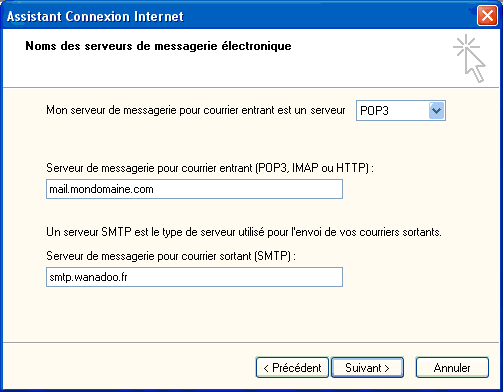The height and width of the screenshot is (392, 503).
Task: Click blank area after mail.mondomaine.com in field
Action: point(248,189)
